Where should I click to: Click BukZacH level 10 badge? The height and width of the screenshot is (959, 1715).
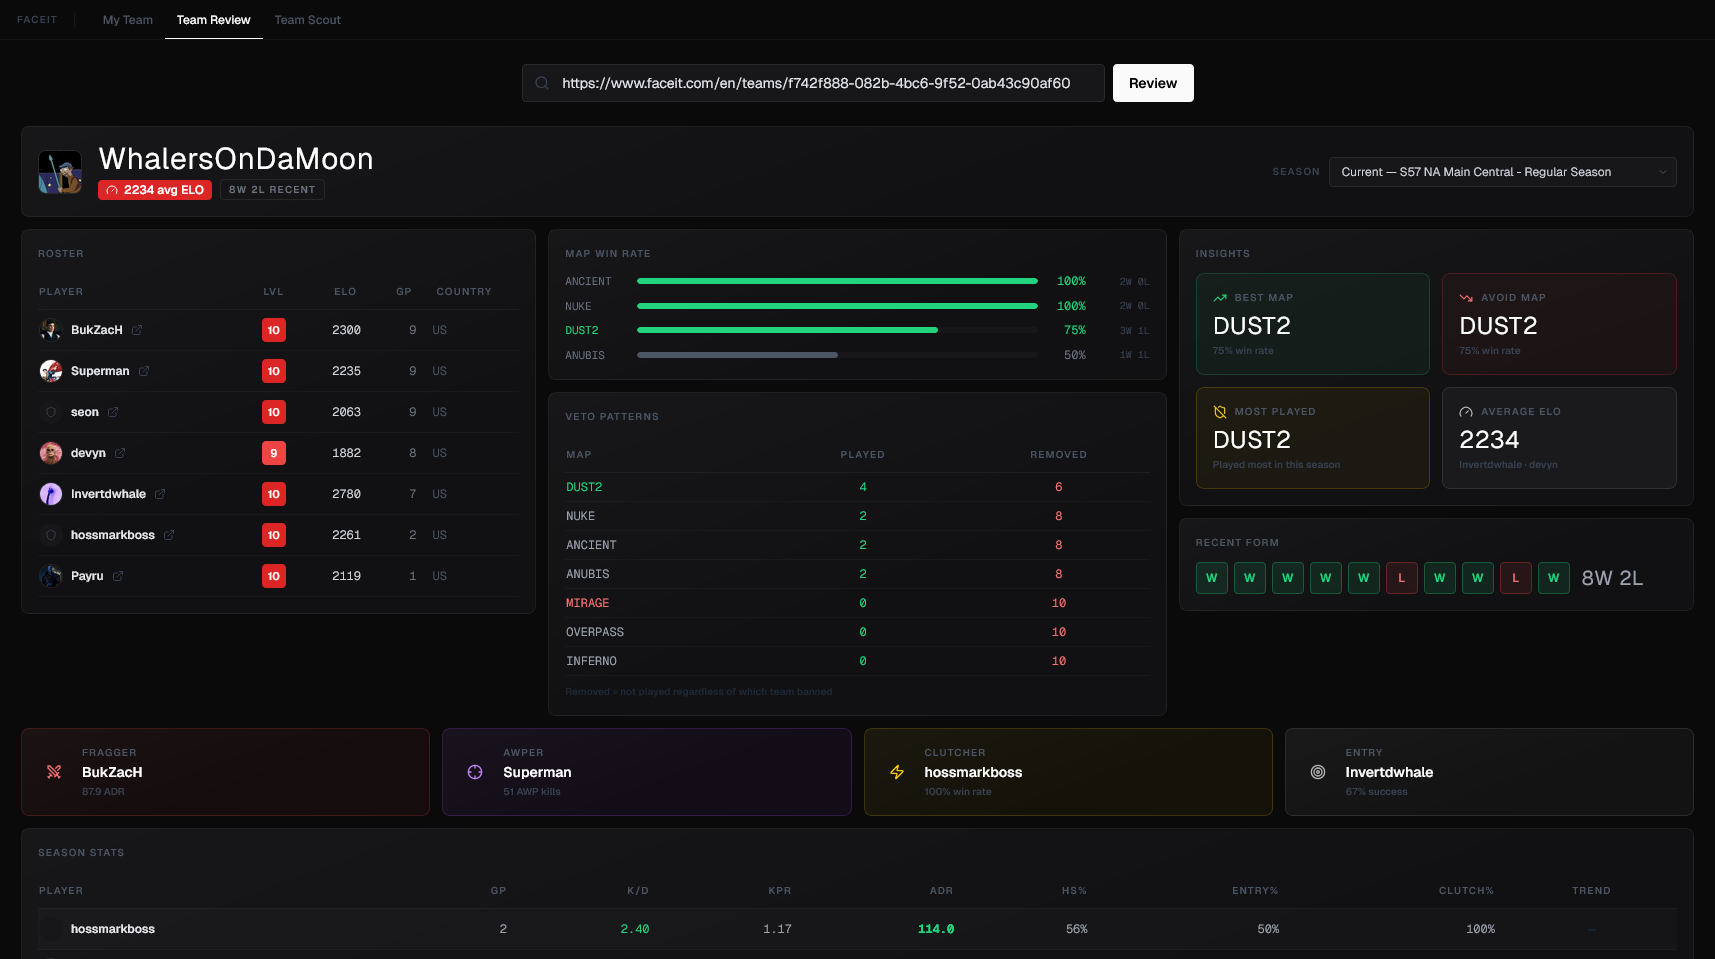pos(274,330)
